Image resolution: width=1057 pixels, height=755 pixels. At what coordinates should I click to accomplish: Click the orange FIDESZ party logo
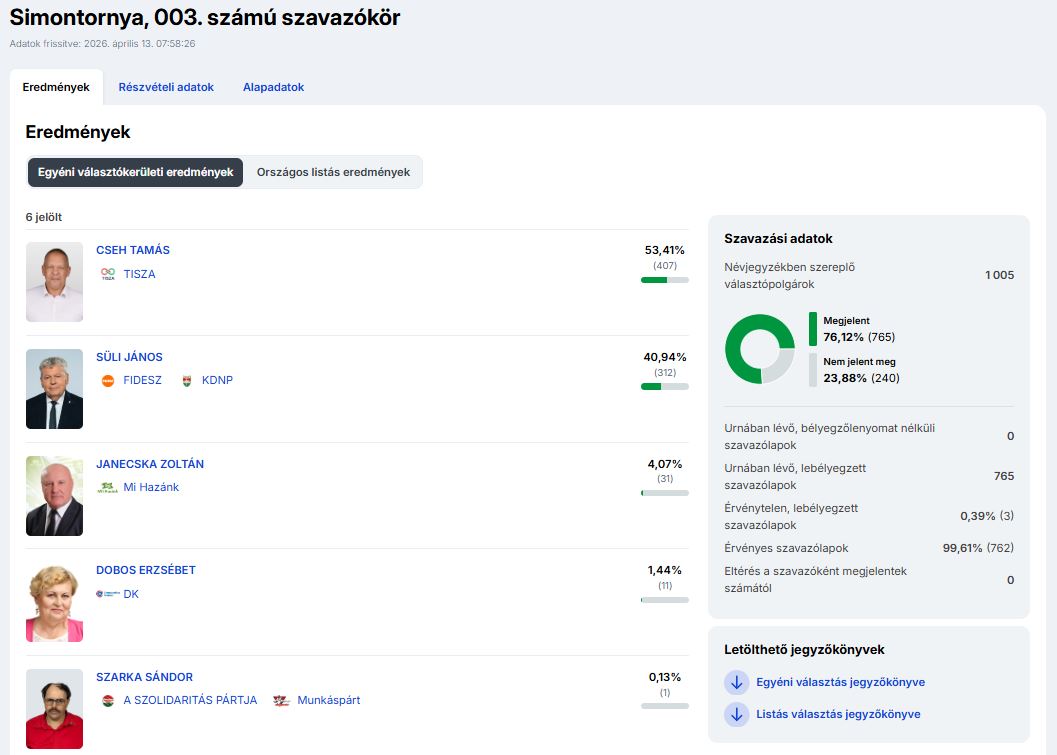click(x=108, y=381)
